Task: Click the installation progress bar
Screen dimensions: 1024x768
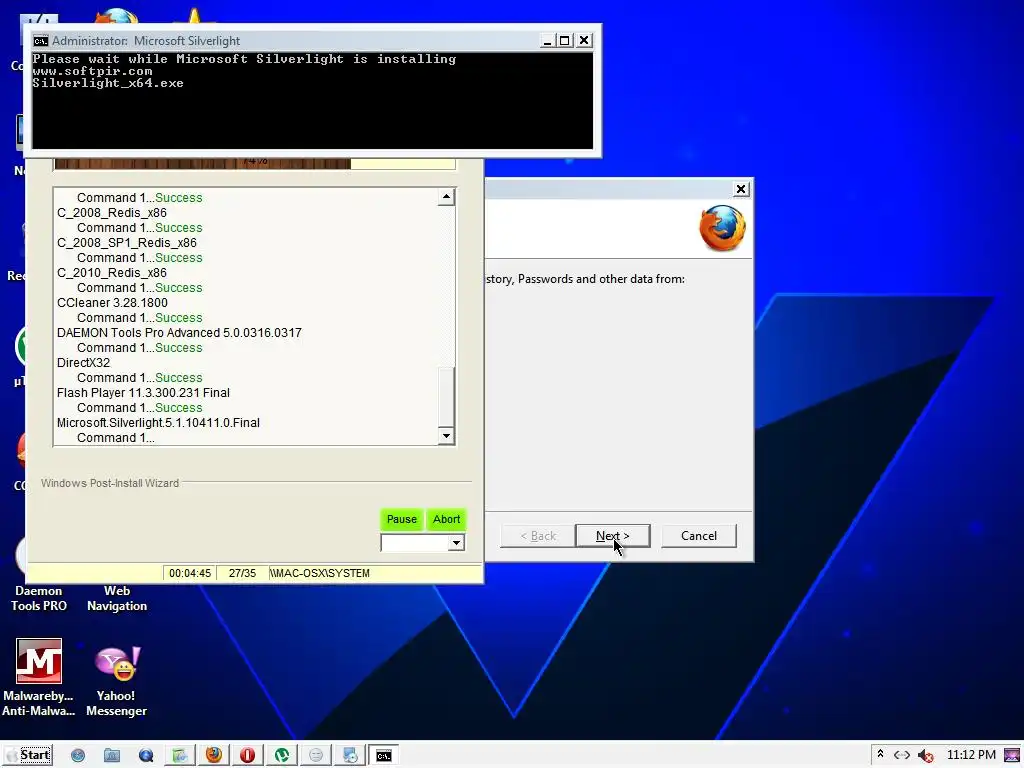Action: 255,163
